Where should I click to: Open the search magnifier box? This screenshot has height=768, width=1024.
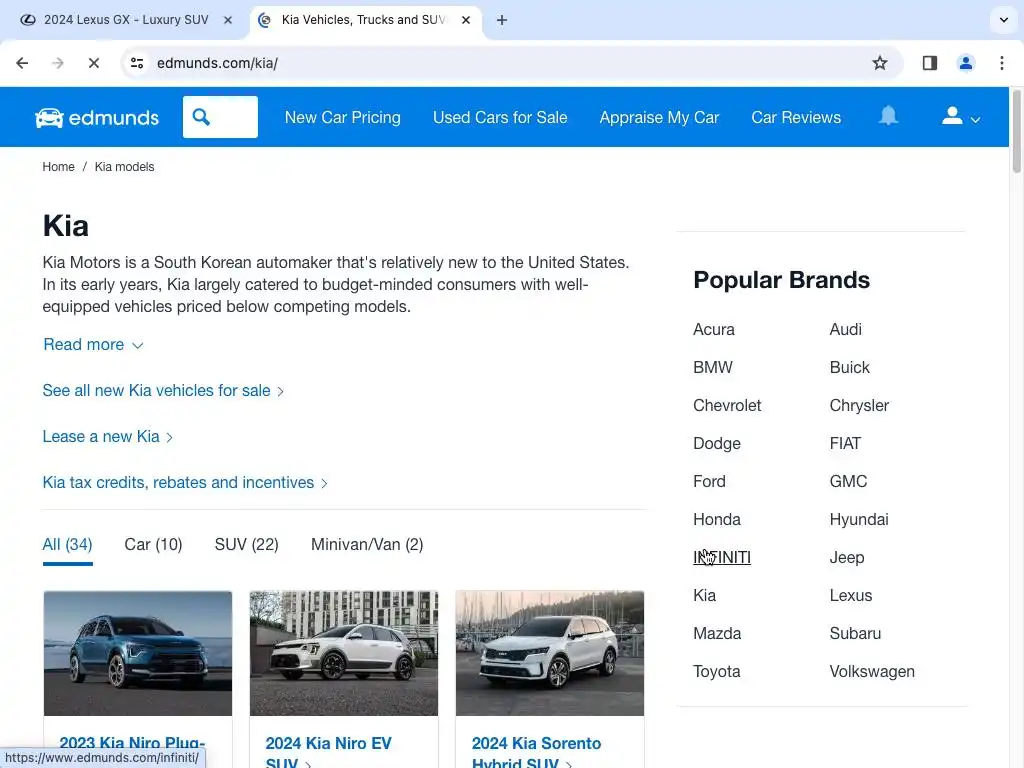tap(220, 117)
